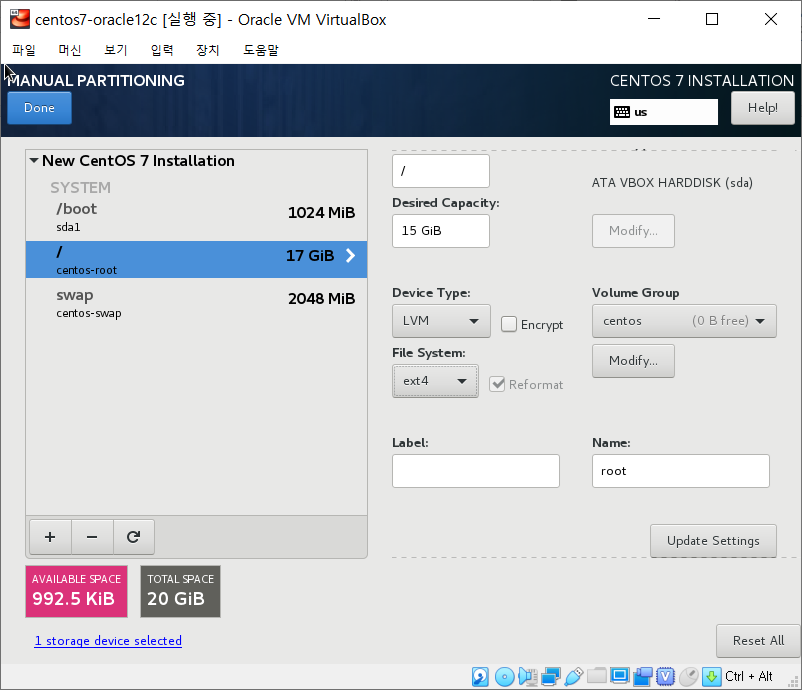
Task: Open the Volume Group centos dropdown
Action: tap(684, 321)
